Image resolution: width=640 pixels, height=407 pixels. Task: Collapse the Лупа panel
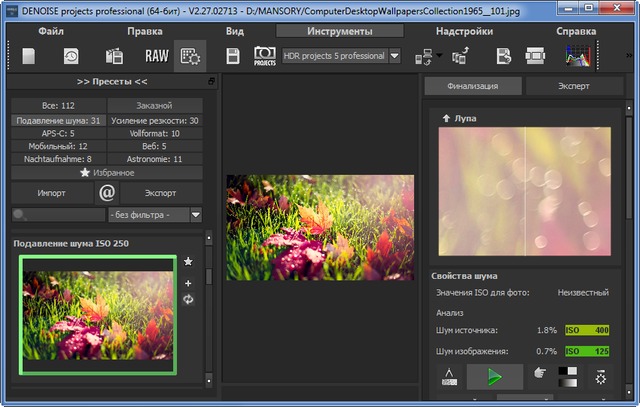tap(445, 118)
